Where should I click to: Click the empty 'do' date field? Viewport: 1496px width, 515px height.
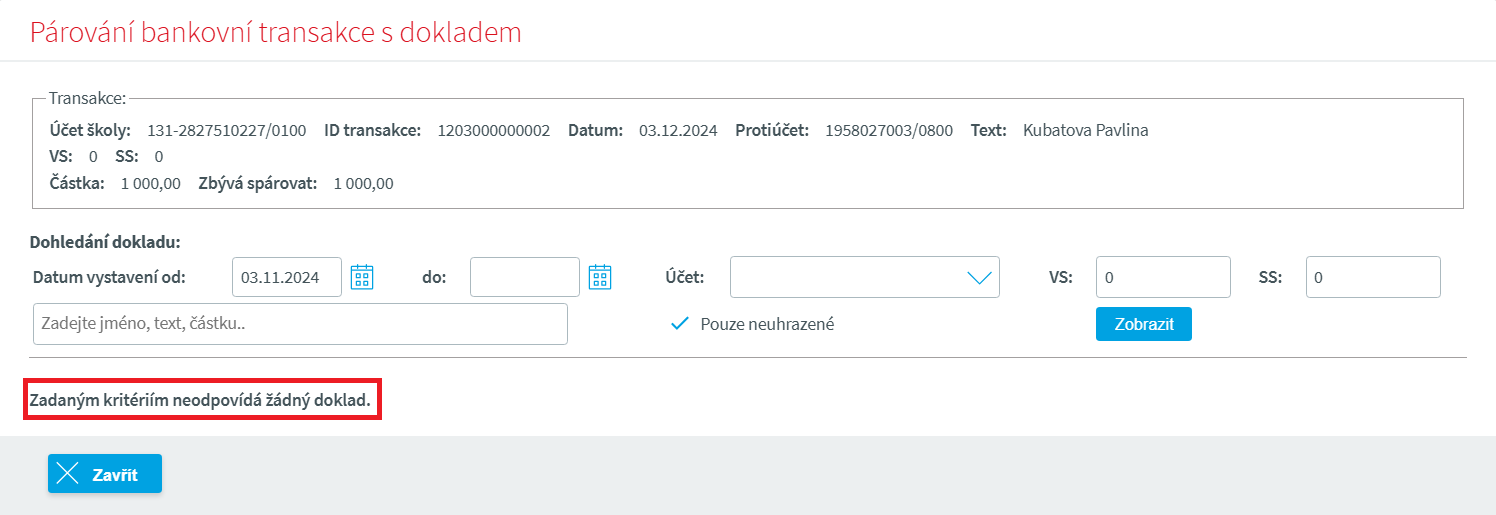(x=524, y=278)
